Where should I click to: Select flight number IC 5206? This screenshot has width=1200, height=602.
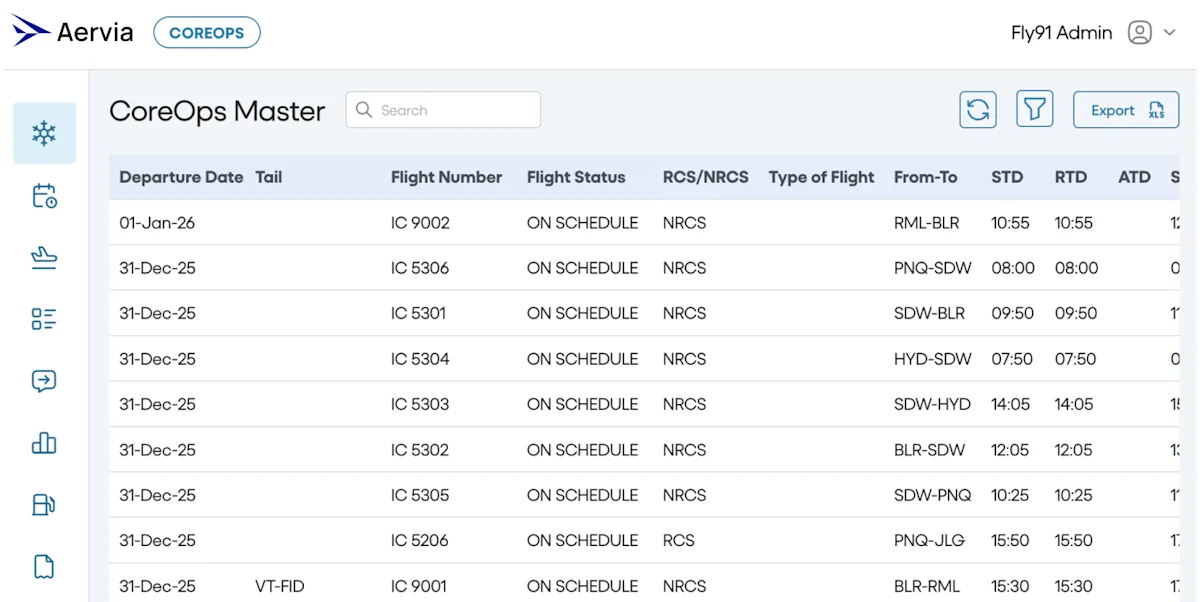420,540
